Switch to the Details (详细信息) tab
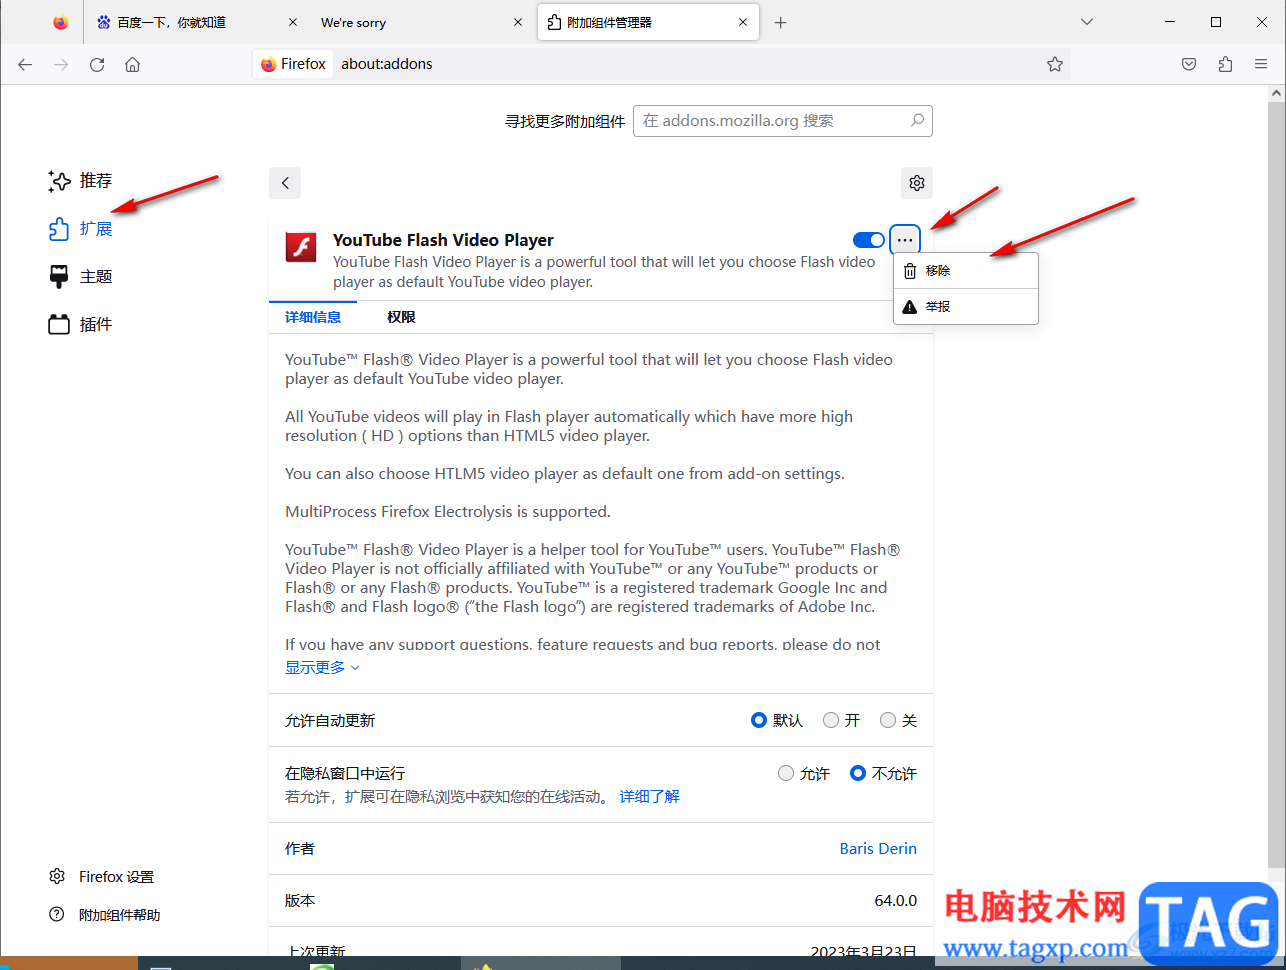 [x=313, y=317]
